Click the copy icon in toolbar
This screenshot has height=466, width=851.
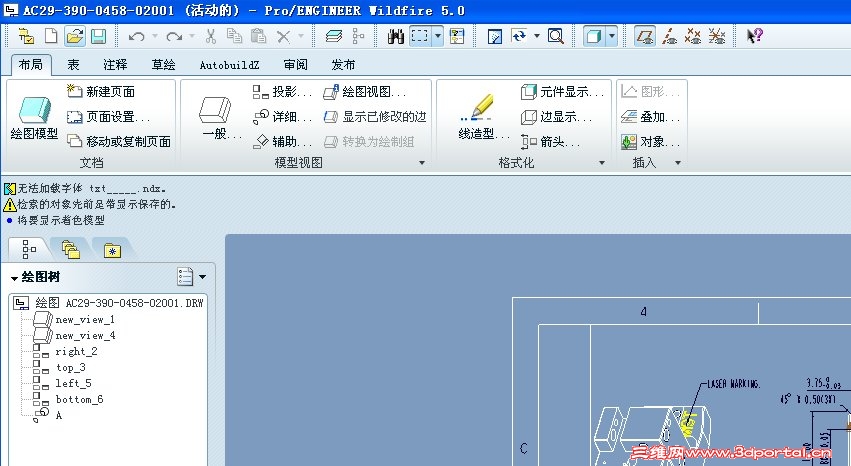click(234, 36)
